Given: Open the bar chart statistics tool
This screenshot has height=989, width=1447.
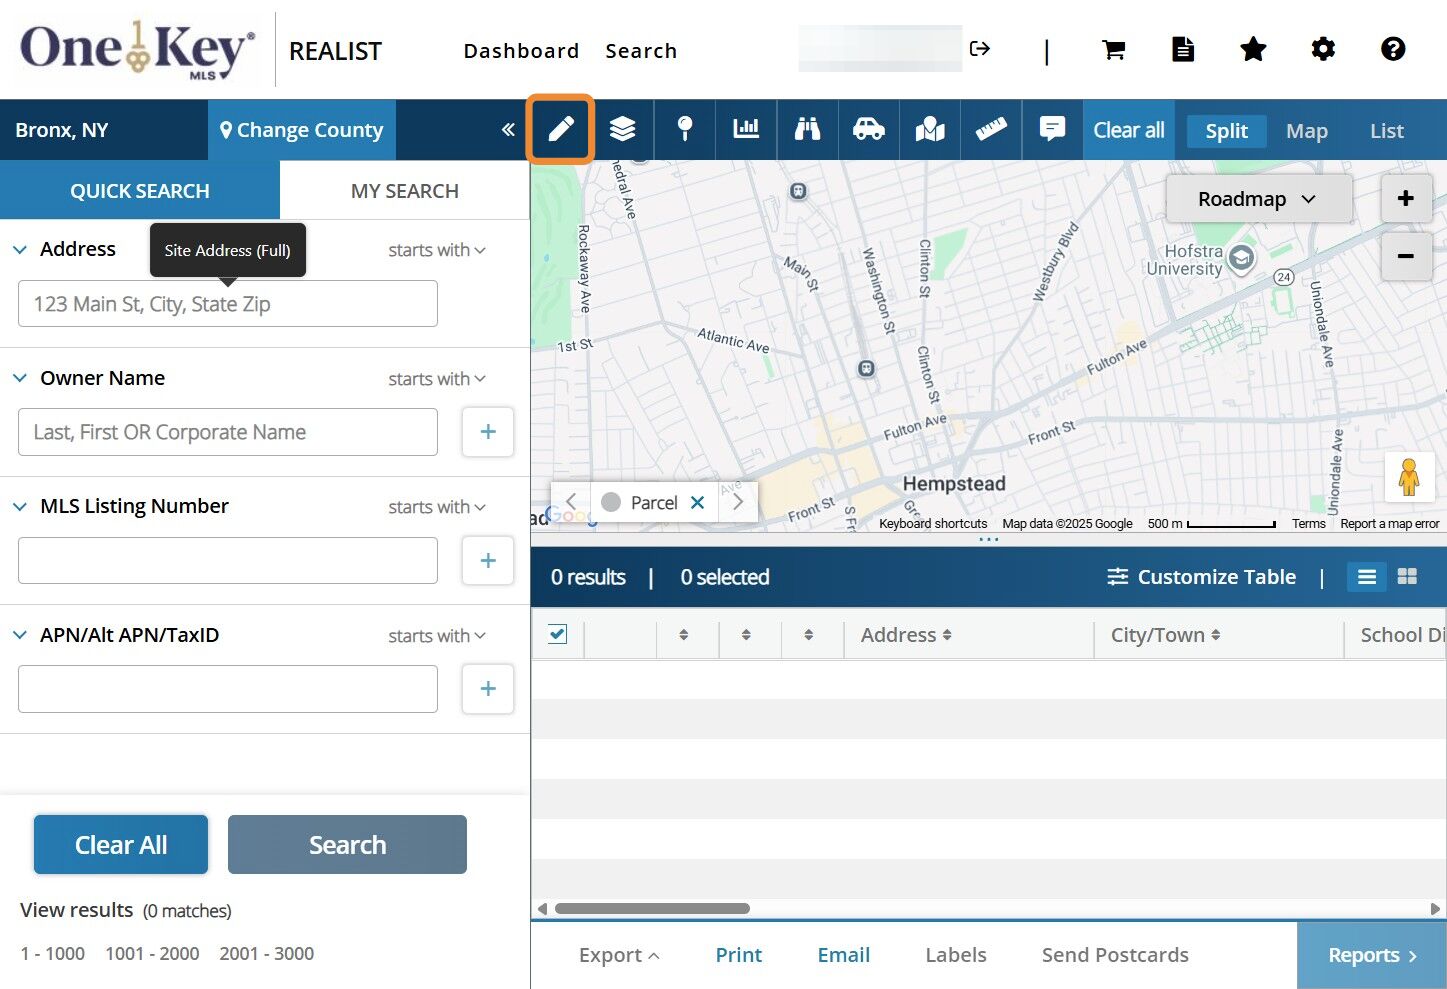Looking at the screenshot, I should [x=746, y=129].
